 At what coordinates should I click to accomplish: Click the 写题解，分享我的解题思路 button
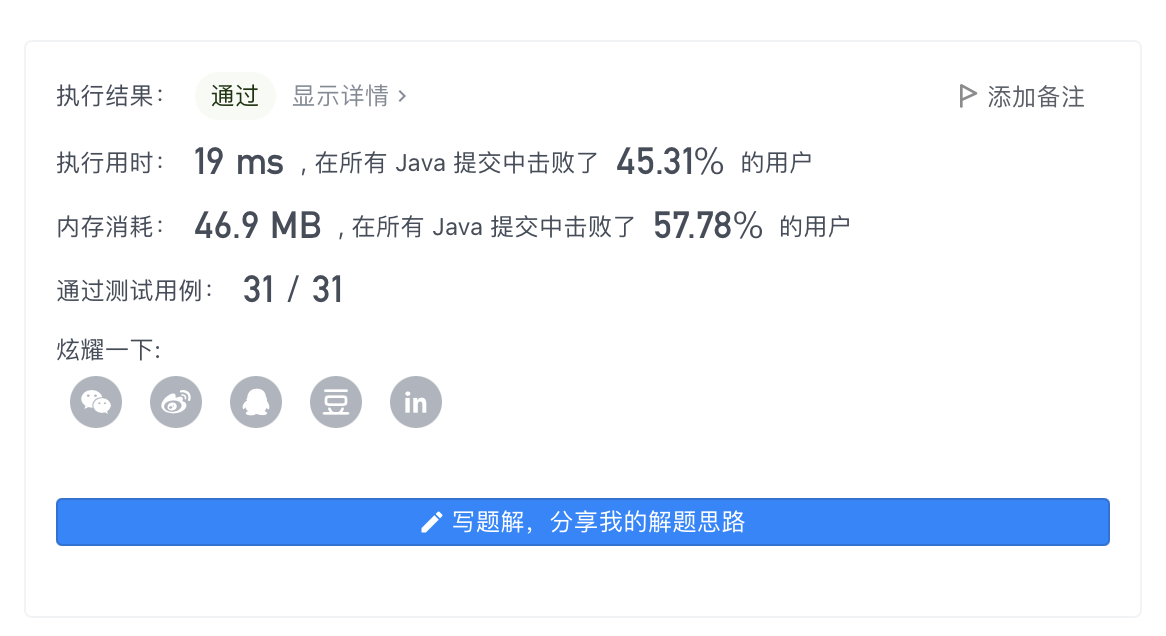583,522
